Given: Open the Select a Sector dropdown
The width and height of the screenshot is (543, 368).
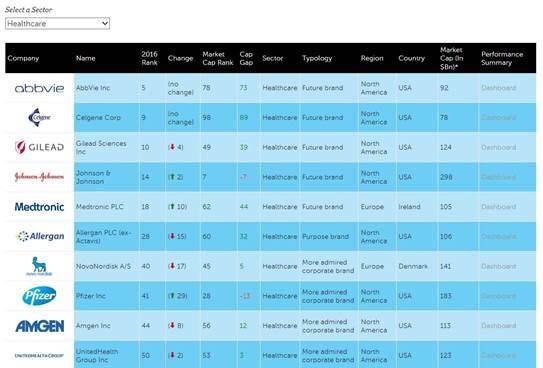Looking at the screenshot, I should pos(57,24).
